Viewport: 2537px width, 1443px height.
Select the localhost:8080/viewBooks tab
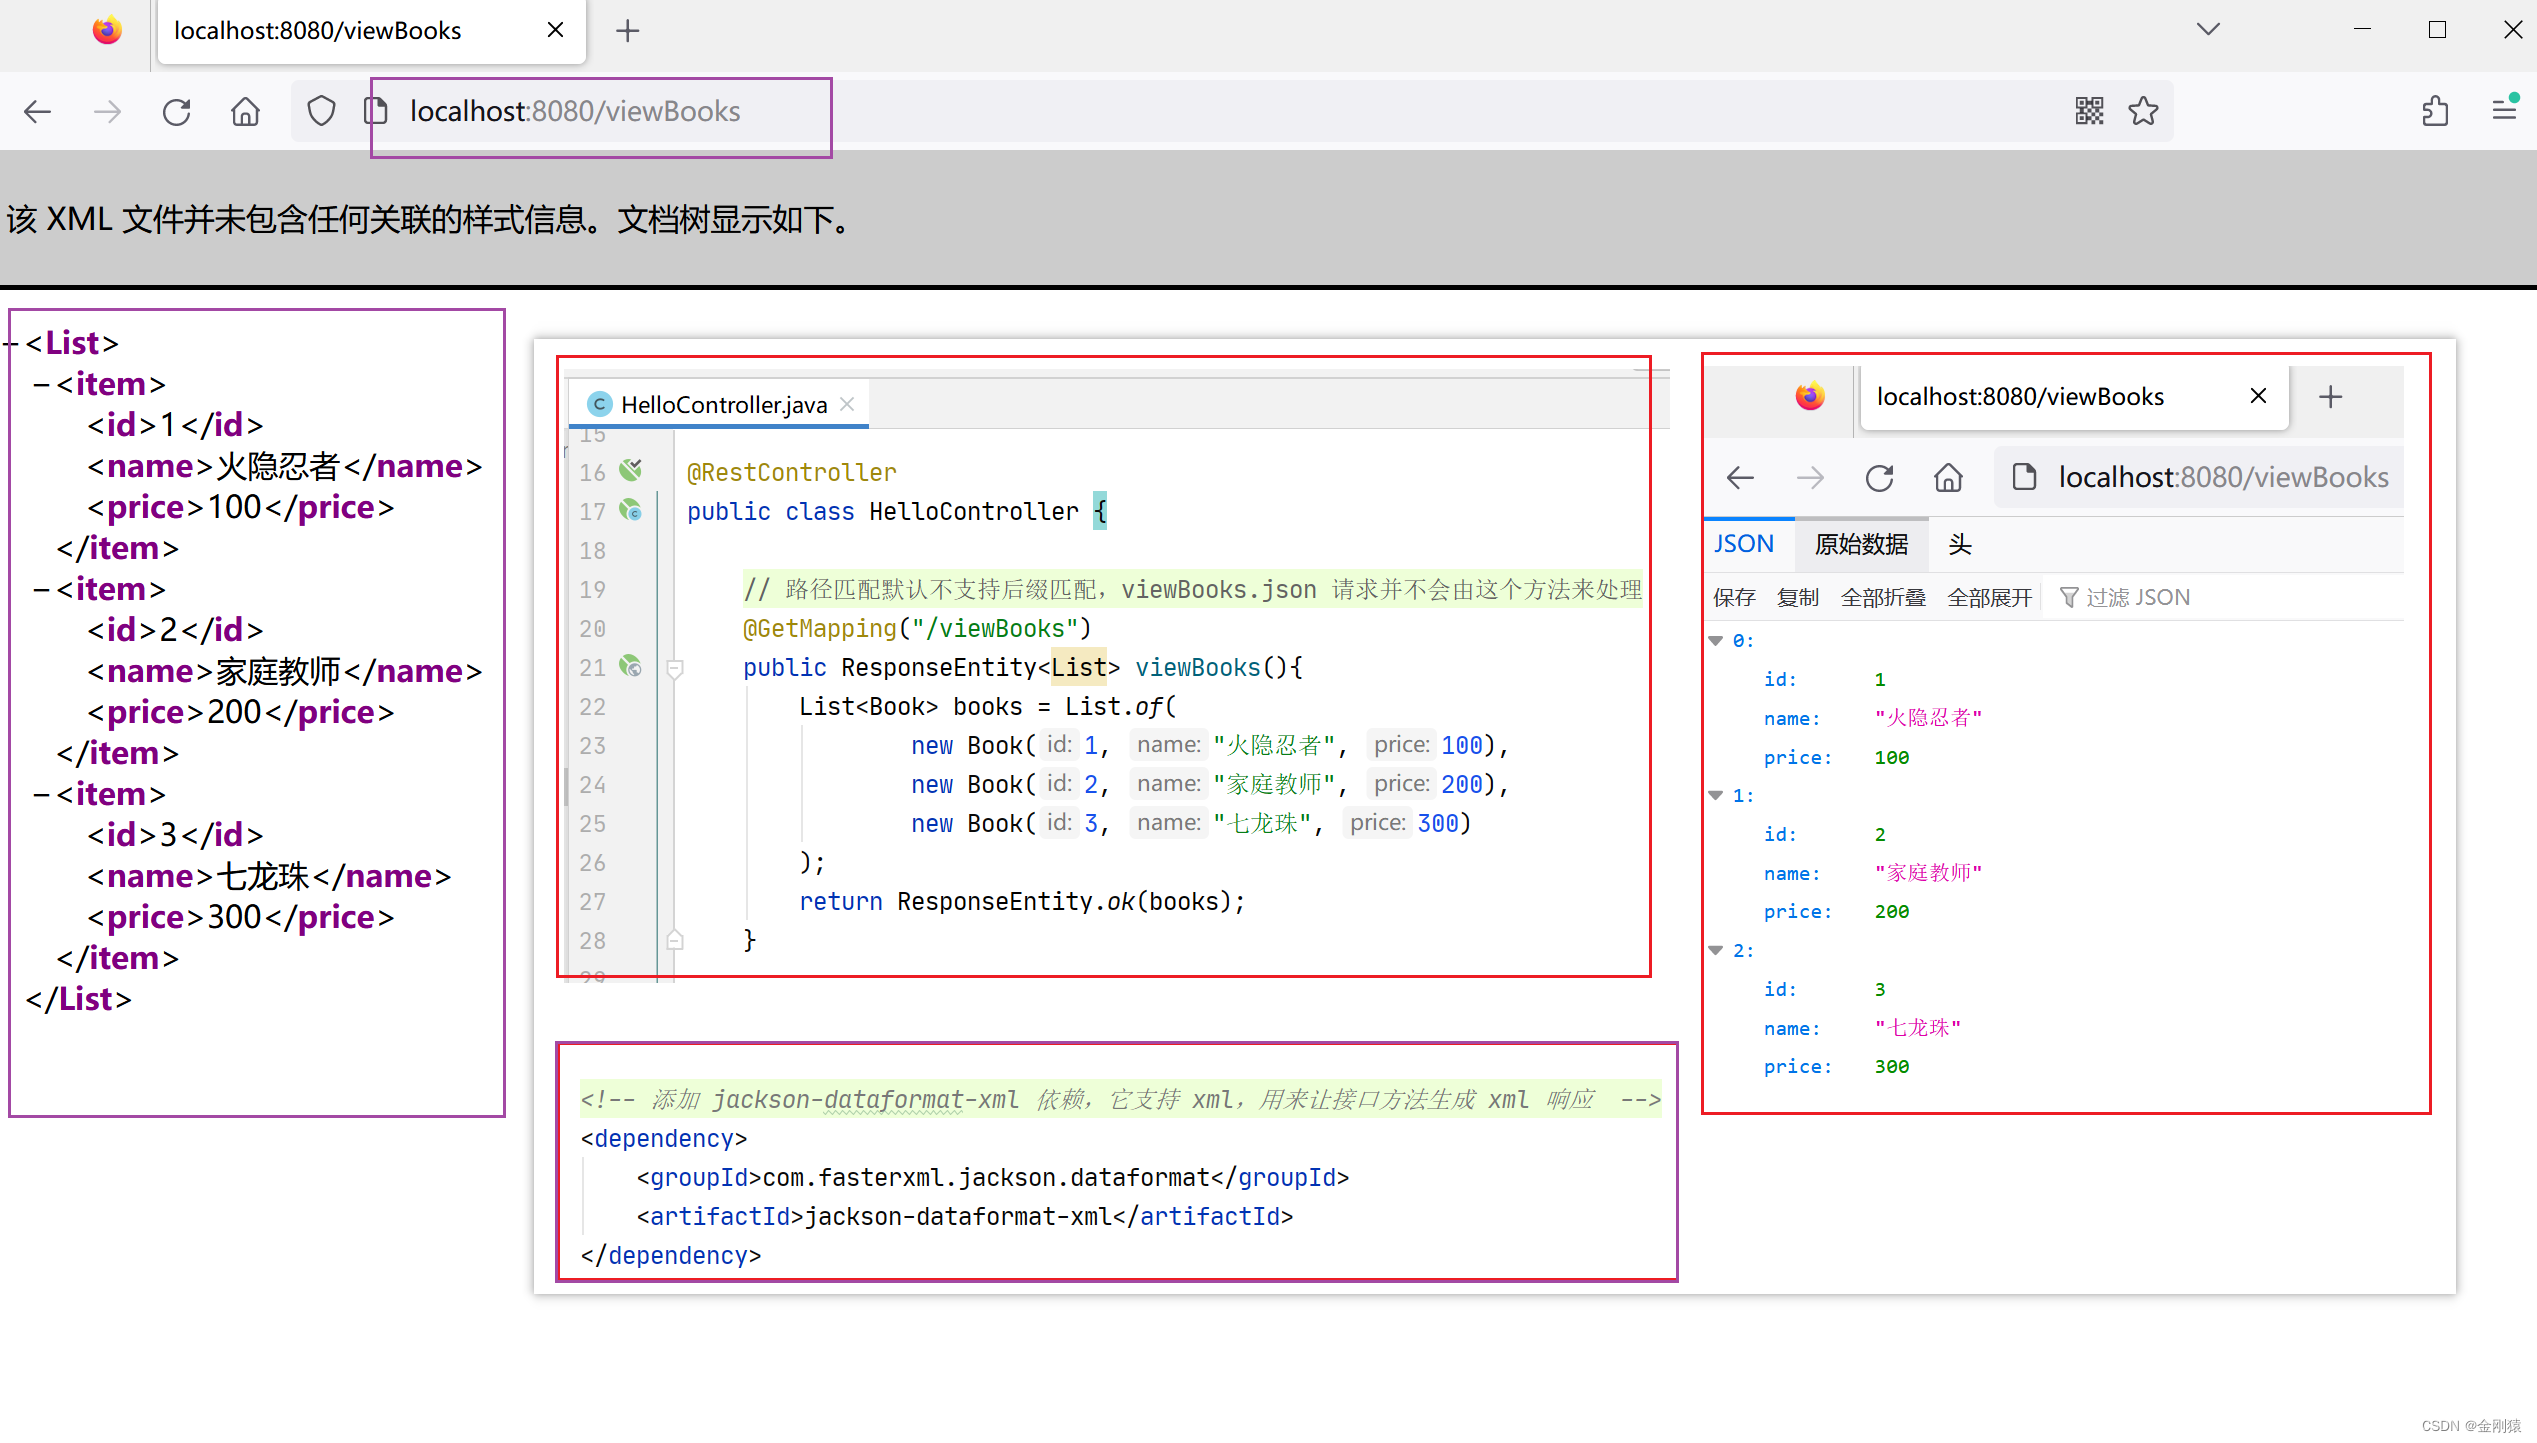coord(371,32)
